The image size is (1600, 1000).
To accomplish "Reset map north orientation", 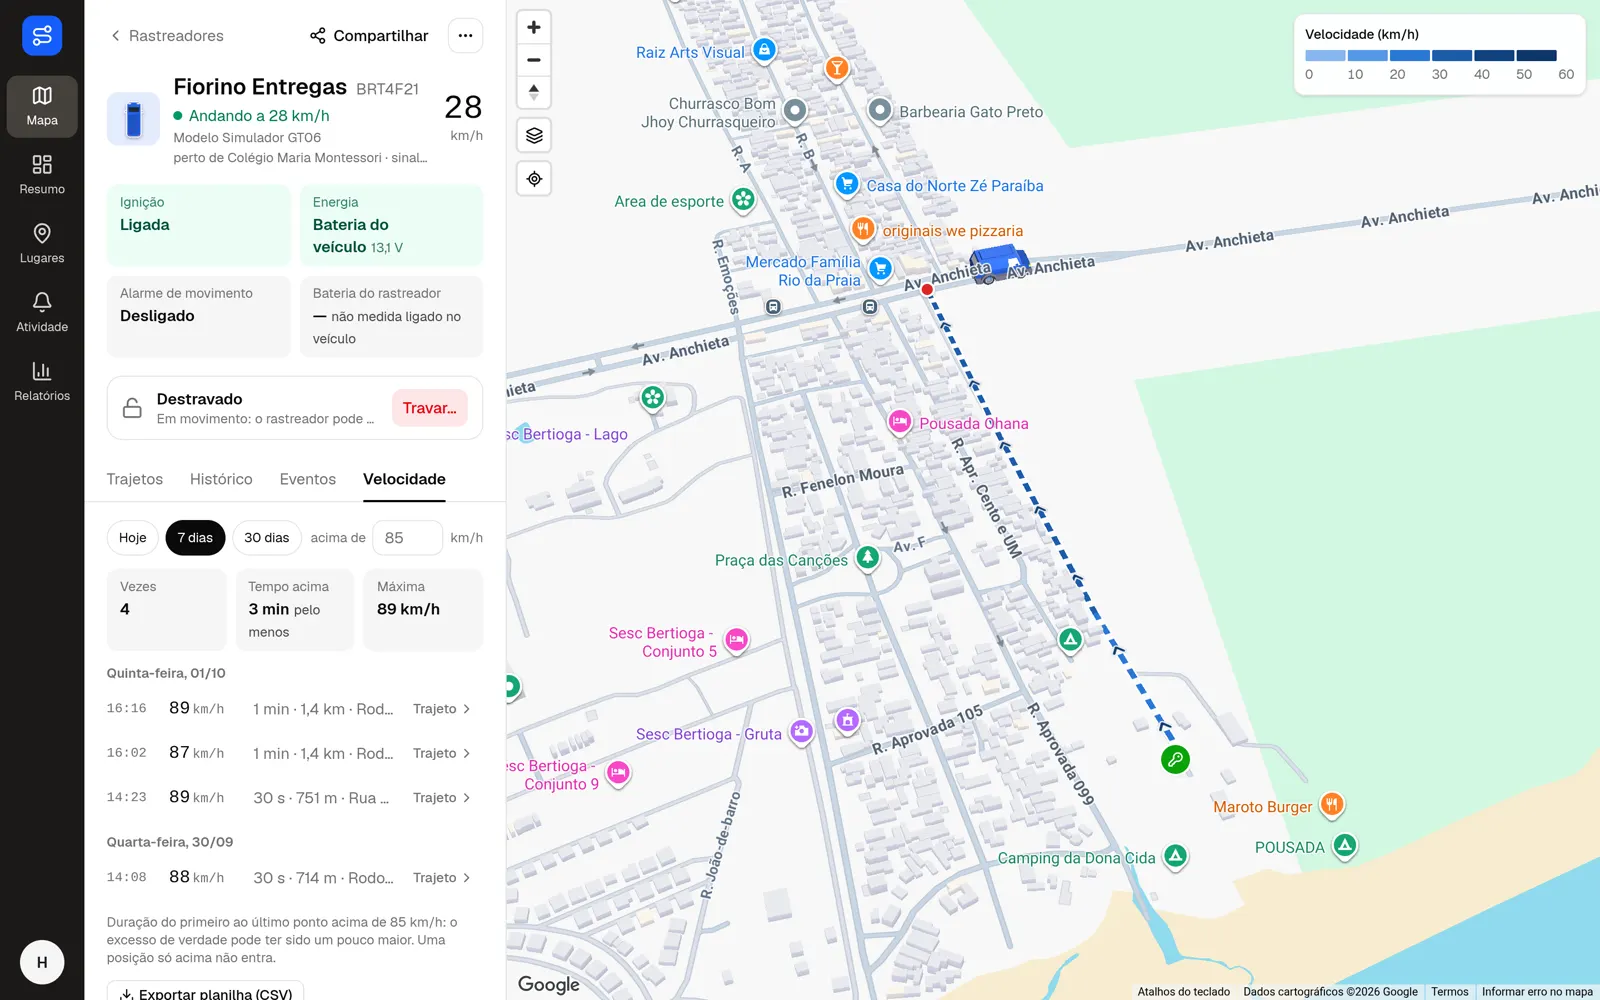I will coord(534,93).
